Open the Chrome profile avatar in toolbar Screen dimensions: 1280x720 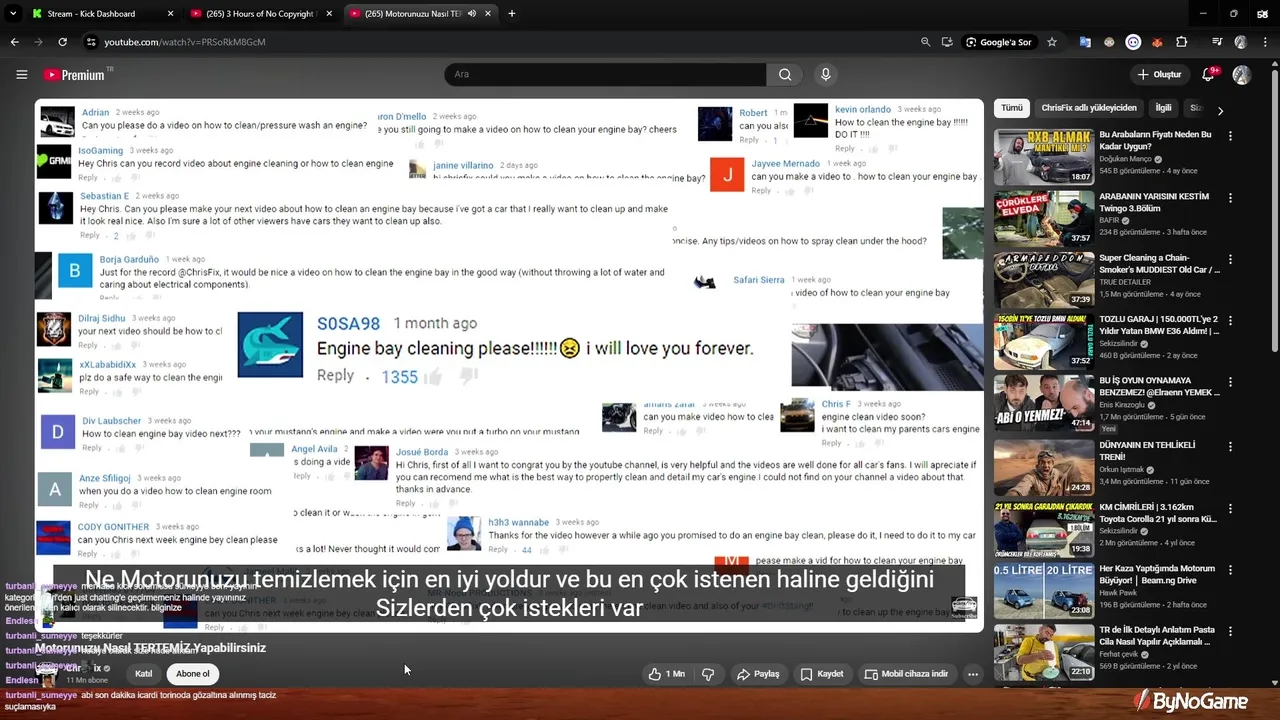coord(1241,42)
